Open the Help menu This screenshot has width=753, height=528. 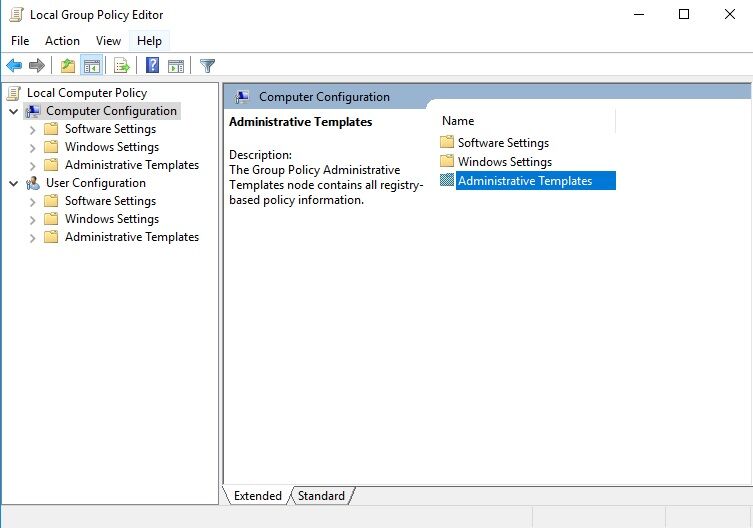click(149, 41)
